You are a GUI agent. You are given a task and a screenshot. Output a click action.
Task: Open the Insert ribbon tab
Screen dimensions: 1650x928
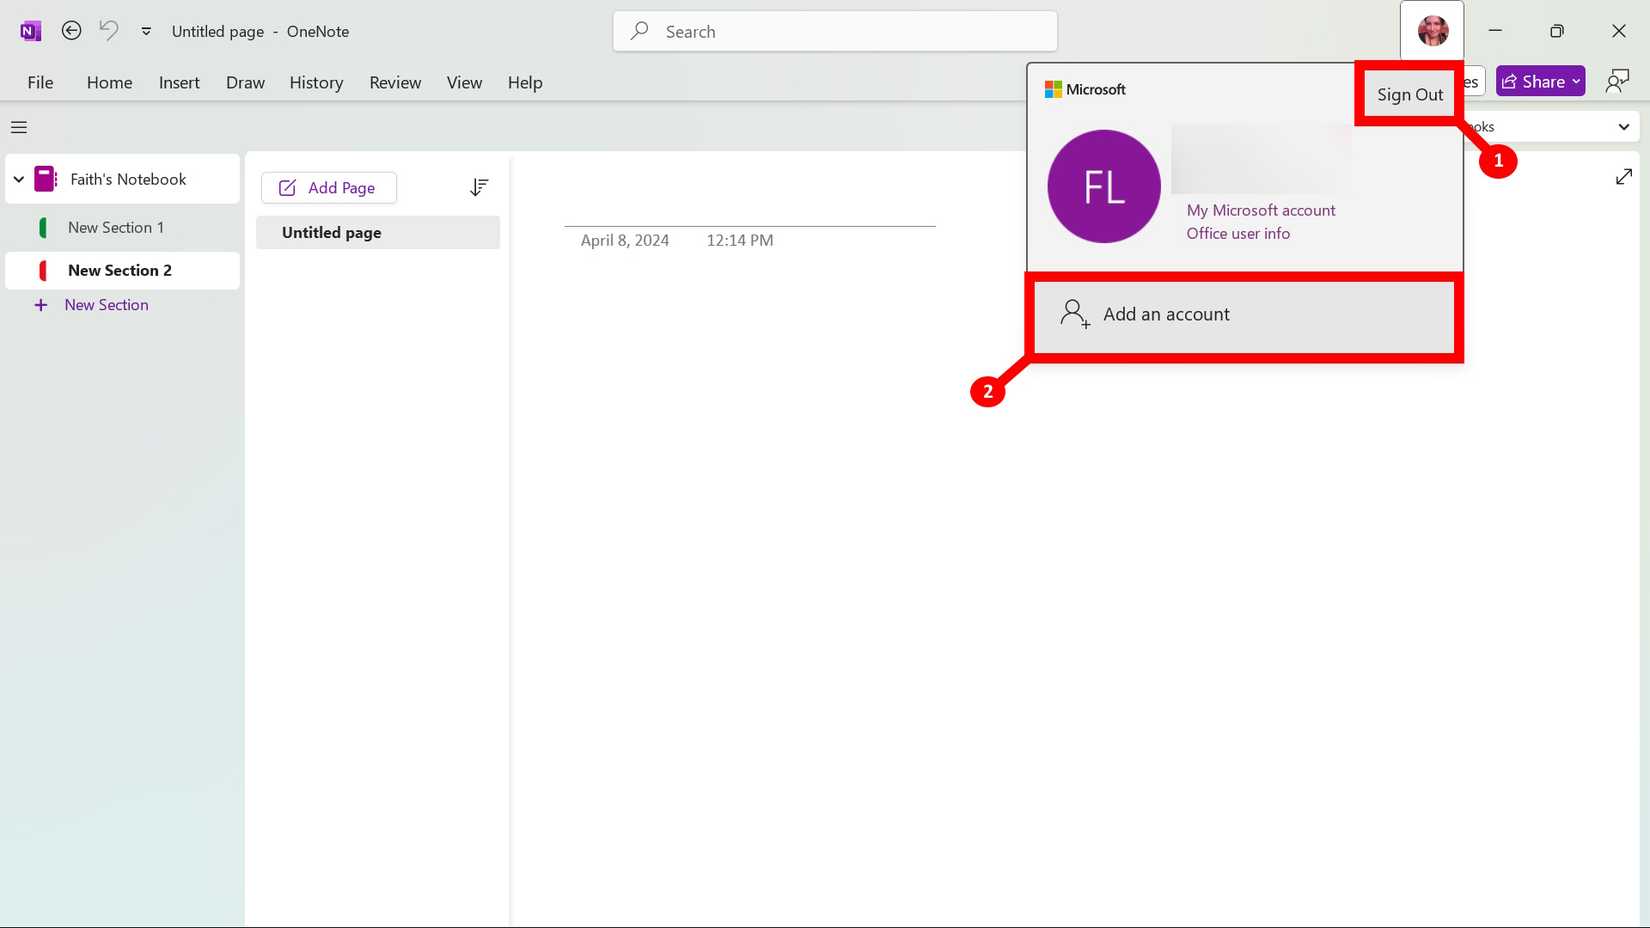point(179,83)
